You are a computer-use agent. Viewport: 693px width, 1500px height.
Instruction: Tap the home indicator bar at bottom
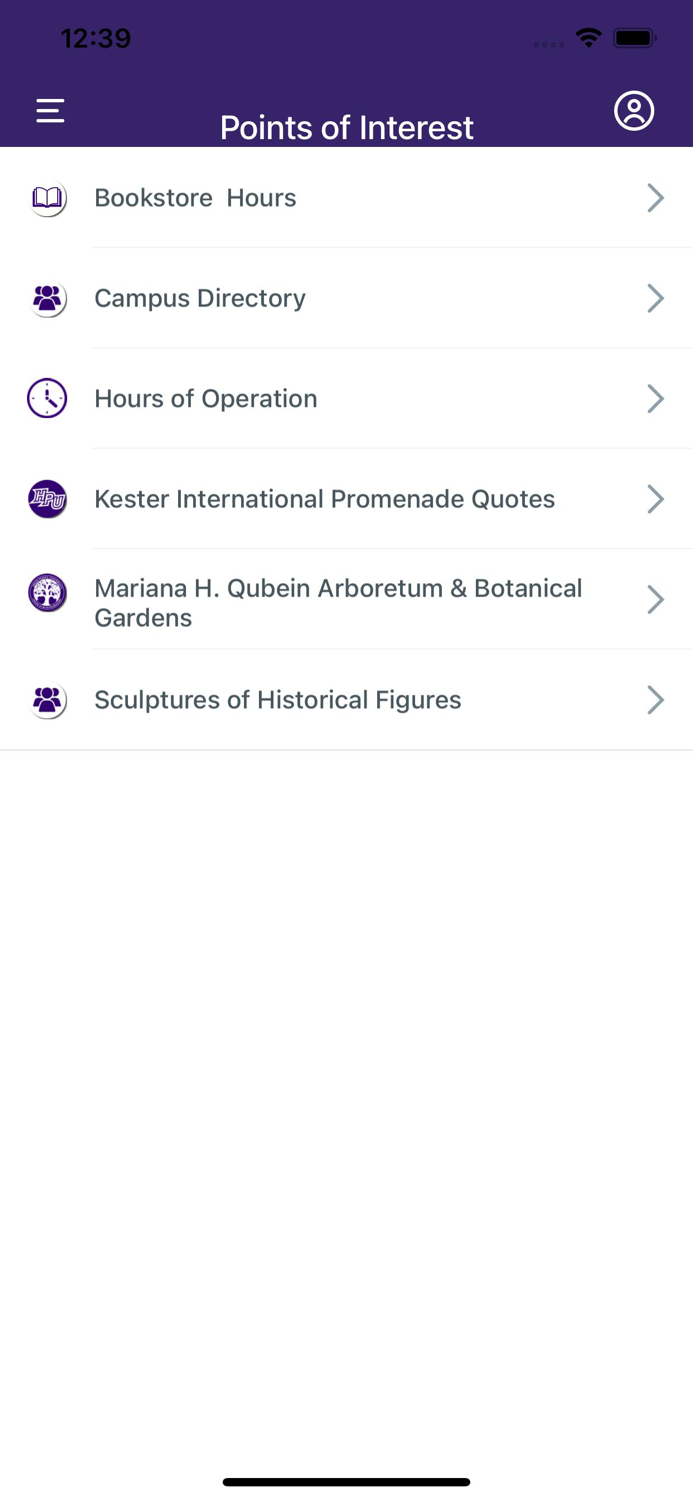pyautogui.click(x=346, y=1482)
